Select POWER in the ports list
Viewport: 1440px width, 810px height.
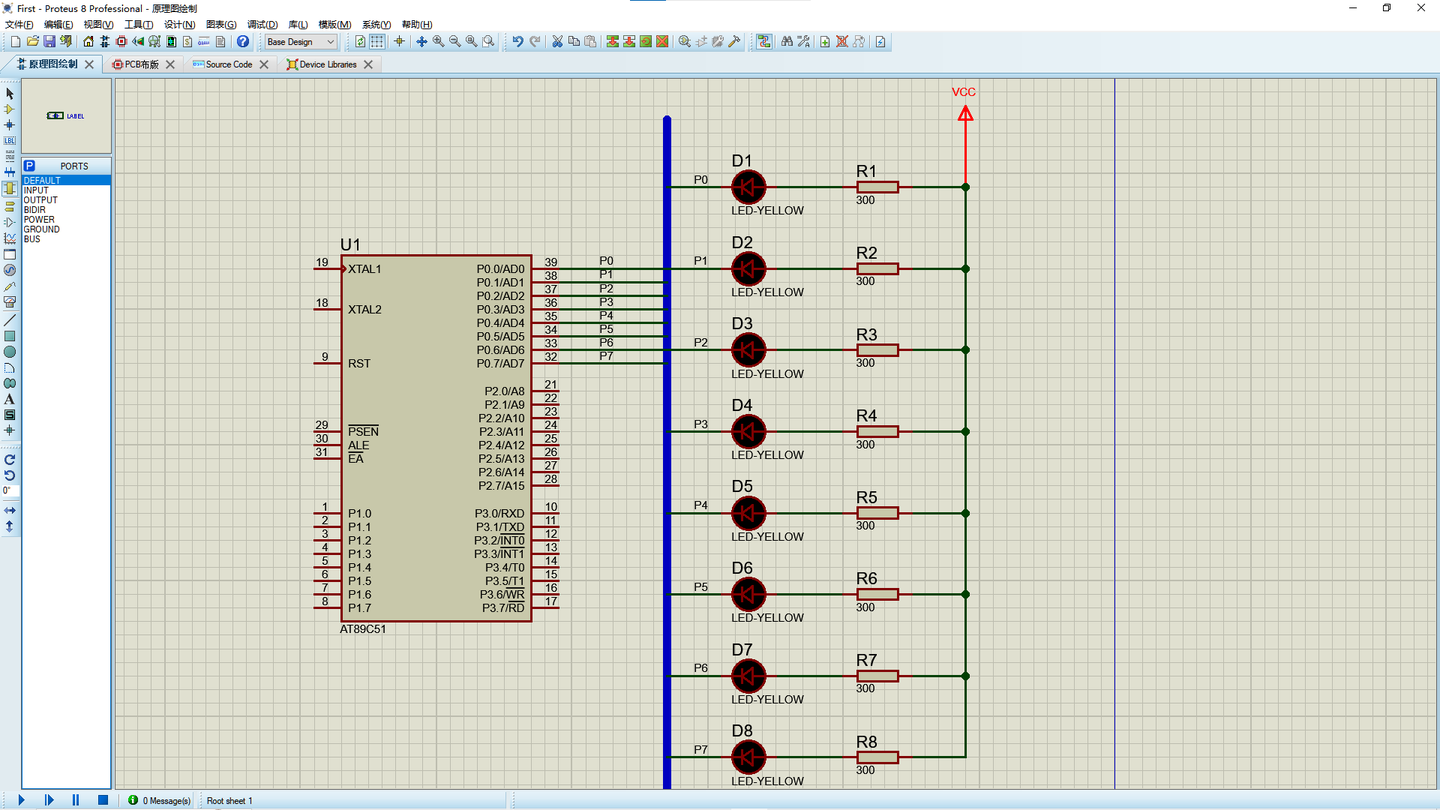(x=39, y=220)
